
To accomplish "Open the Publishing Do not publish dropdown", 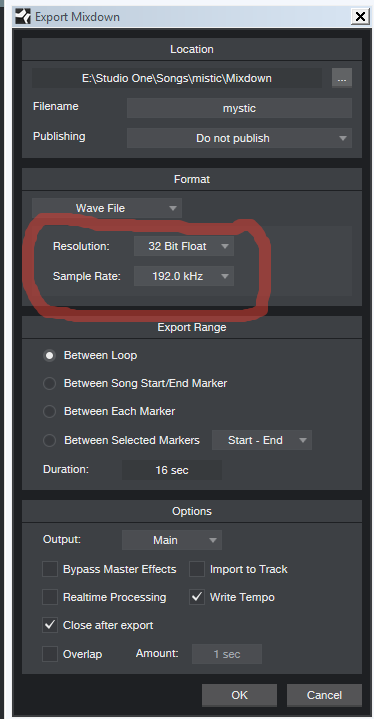I will pos(239,138).
